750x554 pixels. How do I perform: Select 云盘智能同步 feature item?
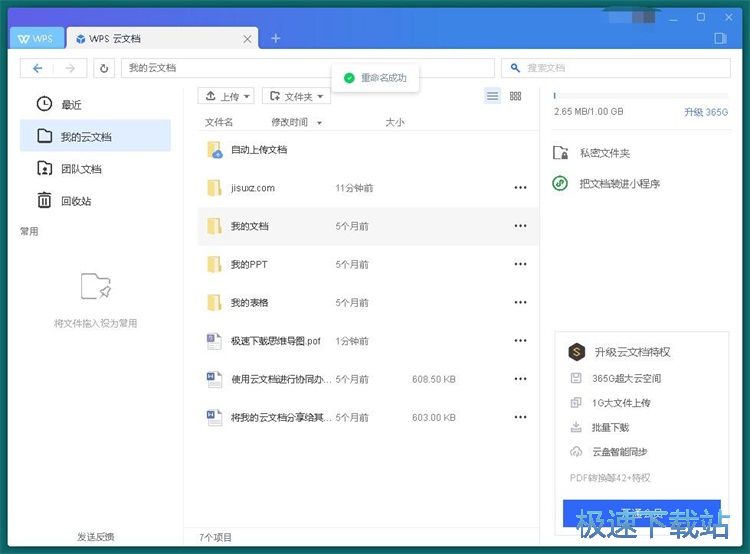(x=609, y=452)
